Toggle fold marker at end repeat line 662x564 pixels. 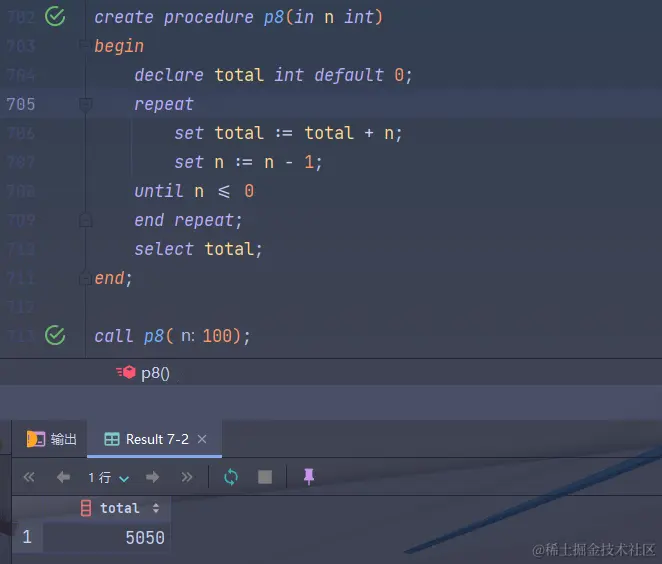85,220
